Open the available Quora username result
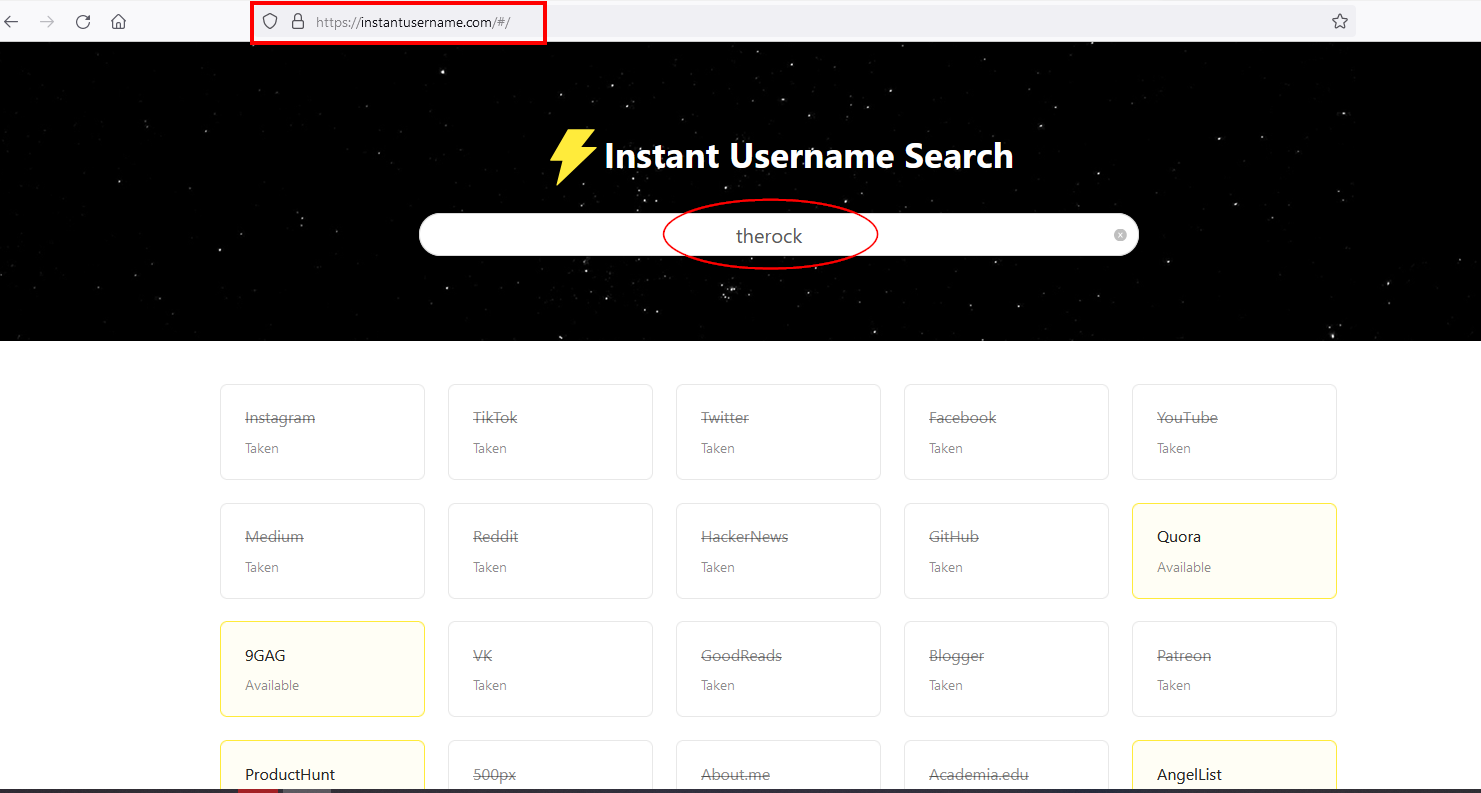The height and width of the screenshot is (793, 1481). coord(1234,551)
